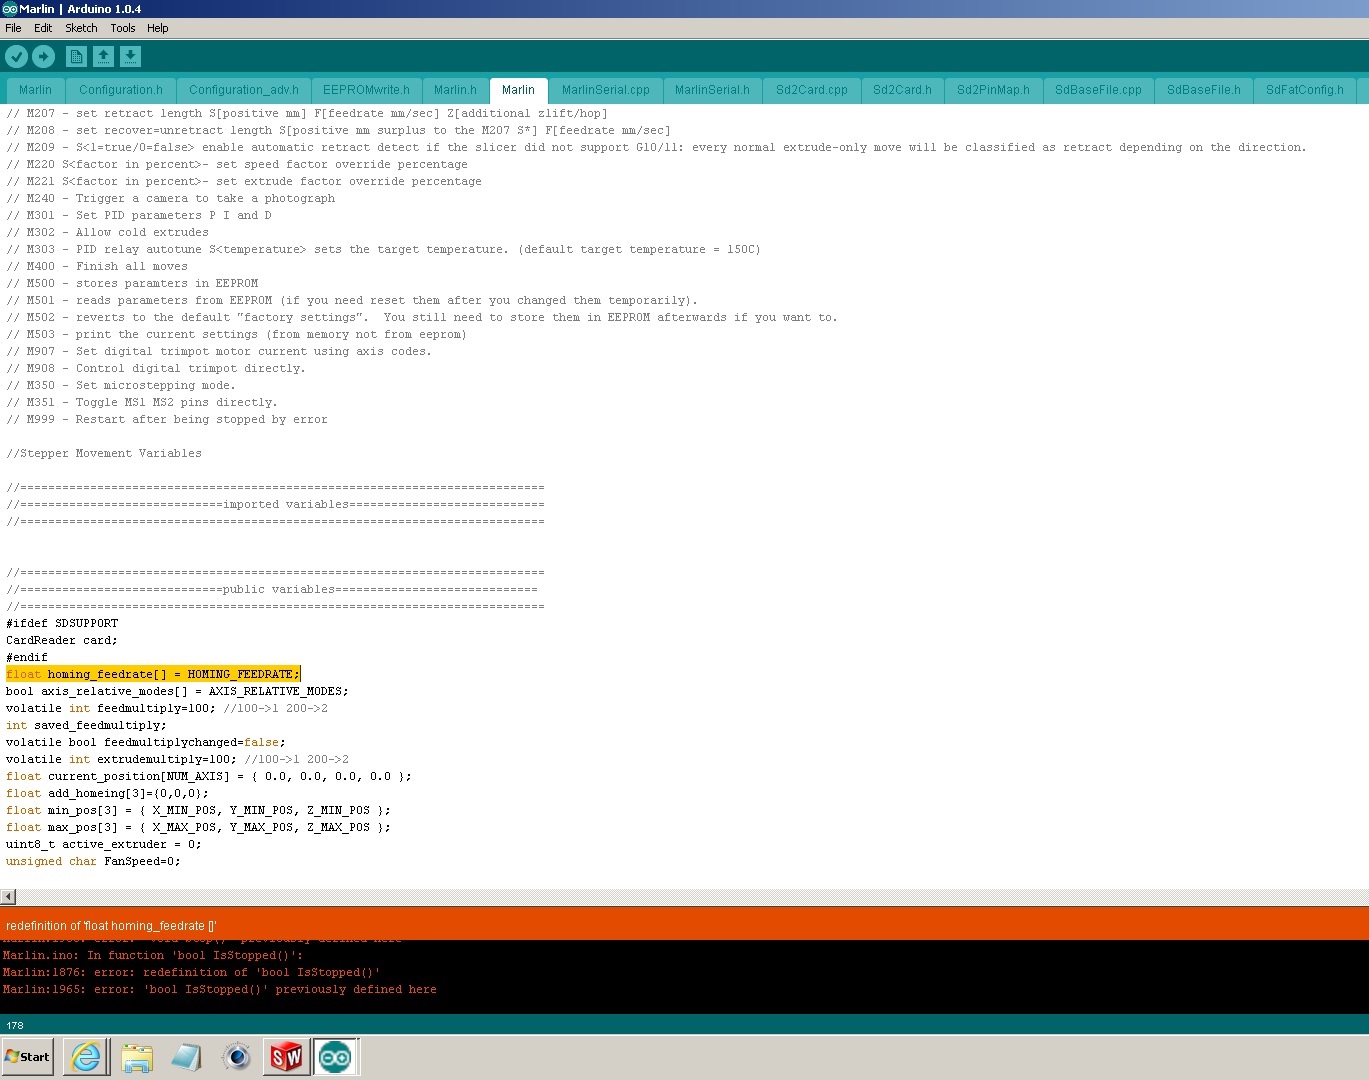Open Windows Explorer folder in taskbar
The height and width of the screenshot is (1080, 1369).
coord(137,1057)
